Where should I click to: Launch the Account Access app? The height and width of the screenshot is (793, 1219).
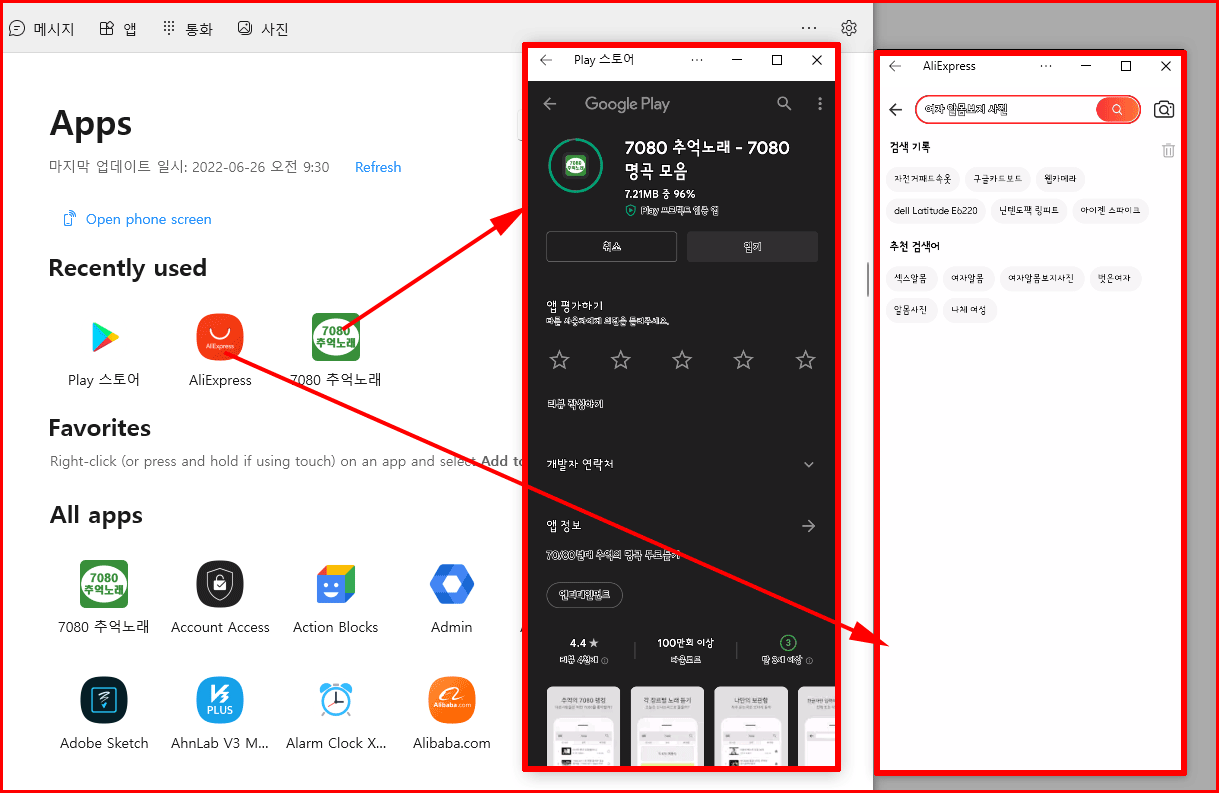pos(220,584)
